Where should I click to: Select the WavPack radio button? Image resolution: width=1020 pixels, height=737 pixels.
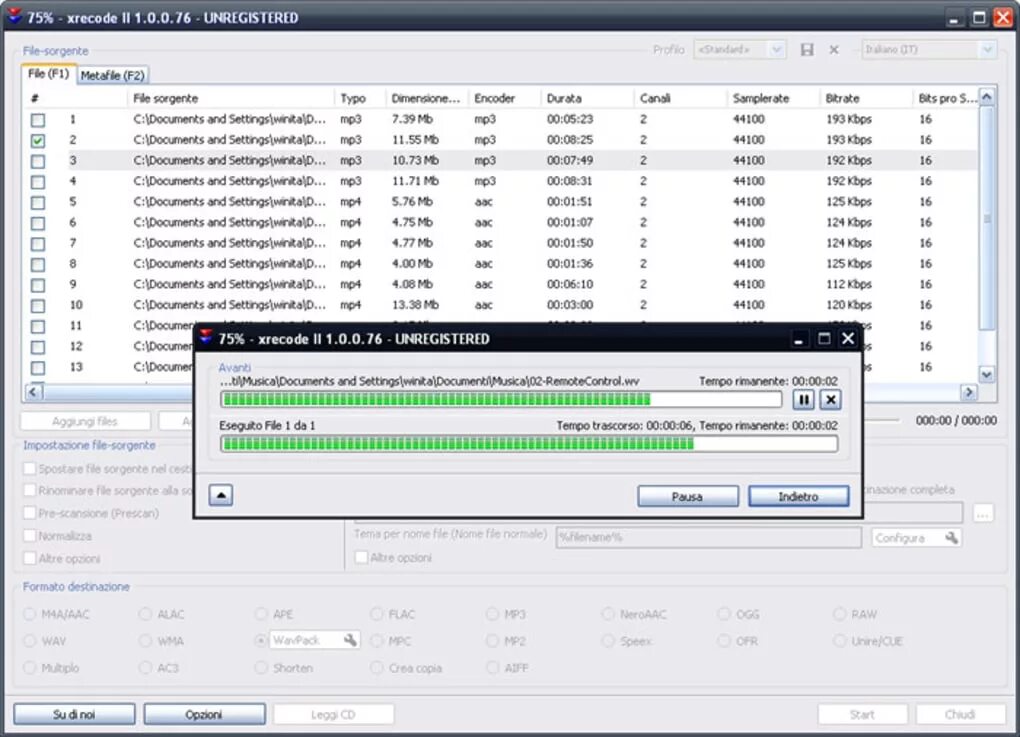[x=261, y=641]
